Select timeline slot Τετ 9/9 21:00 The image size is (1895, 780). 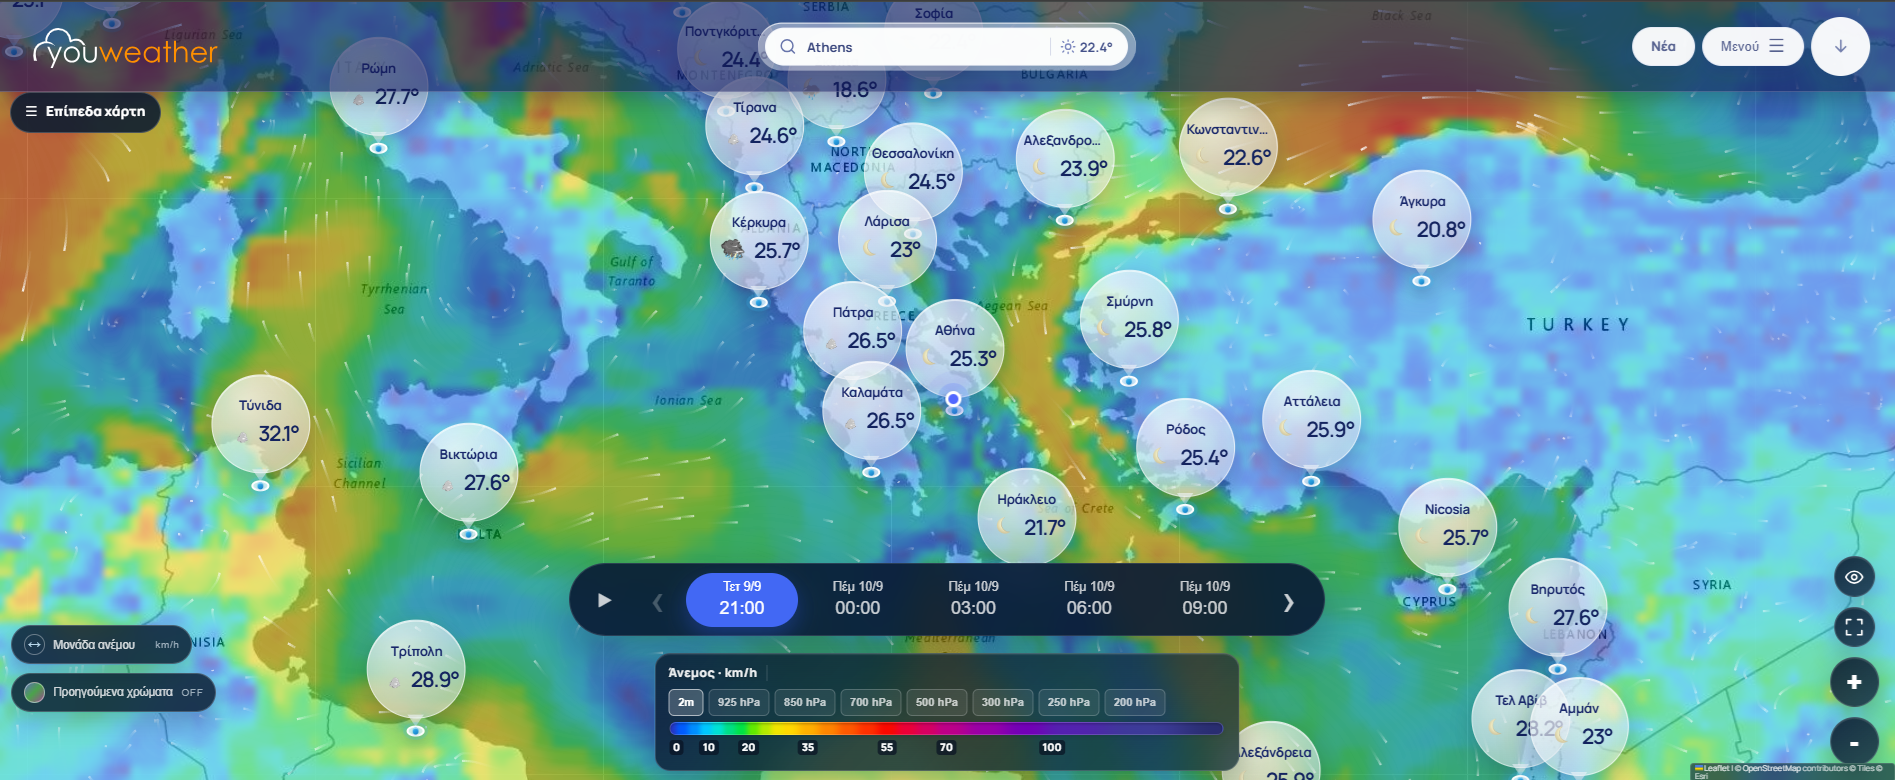click(x=742, y=599)
